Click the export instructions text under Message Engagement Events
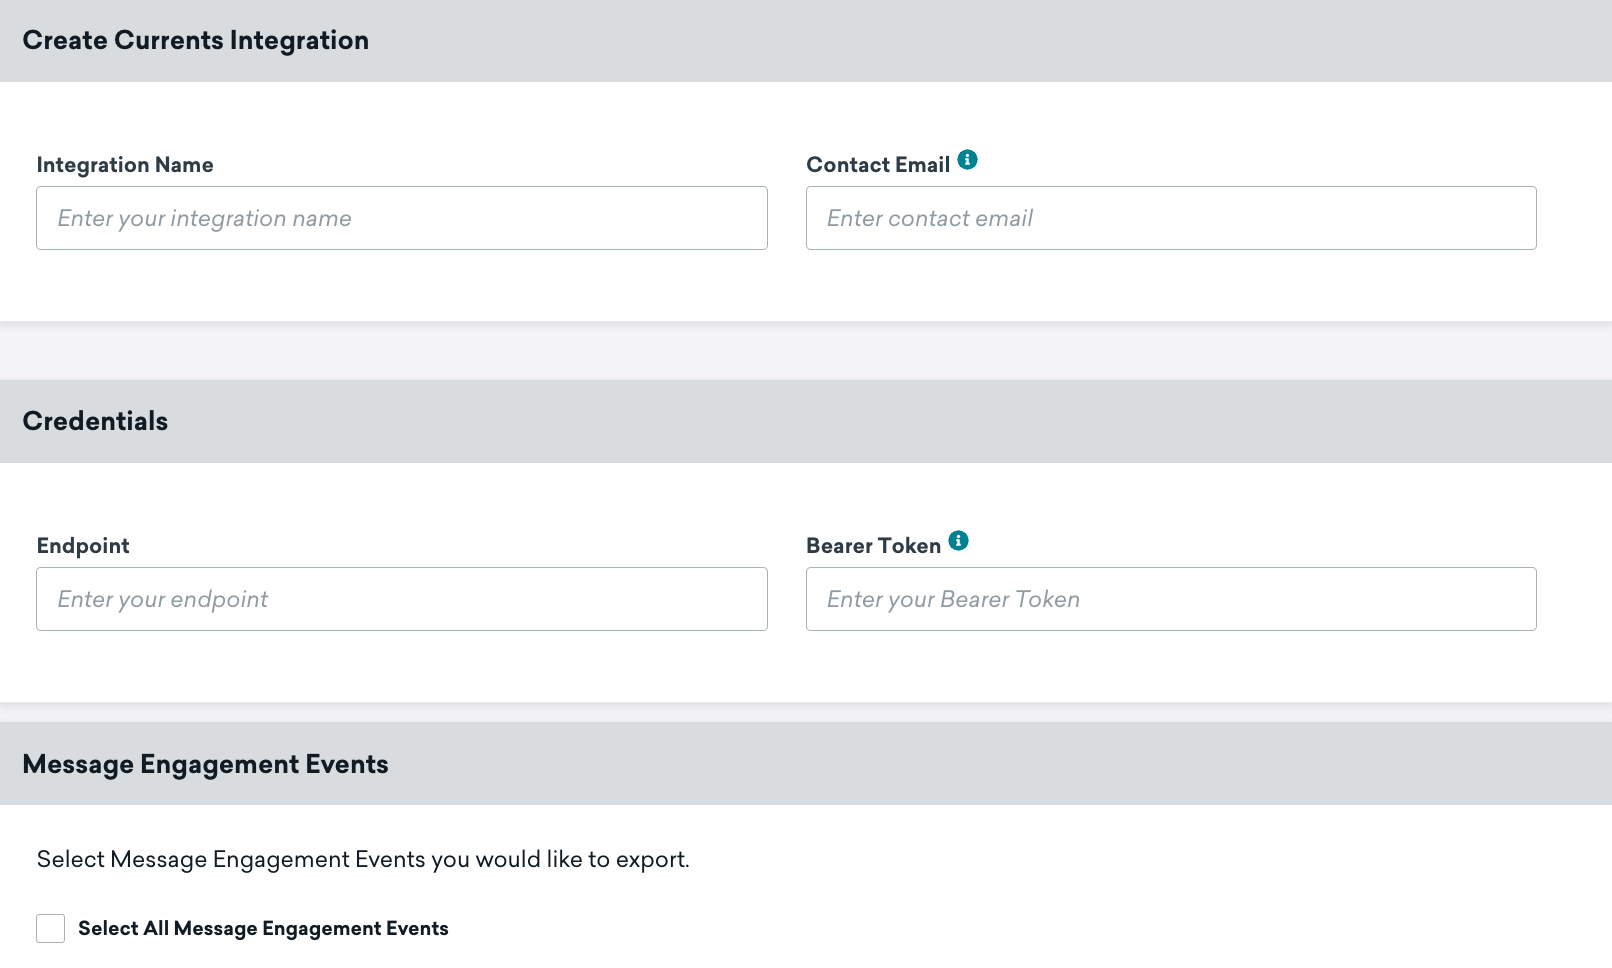Viewport: 1612px width, 968px height. click(363, 859)
